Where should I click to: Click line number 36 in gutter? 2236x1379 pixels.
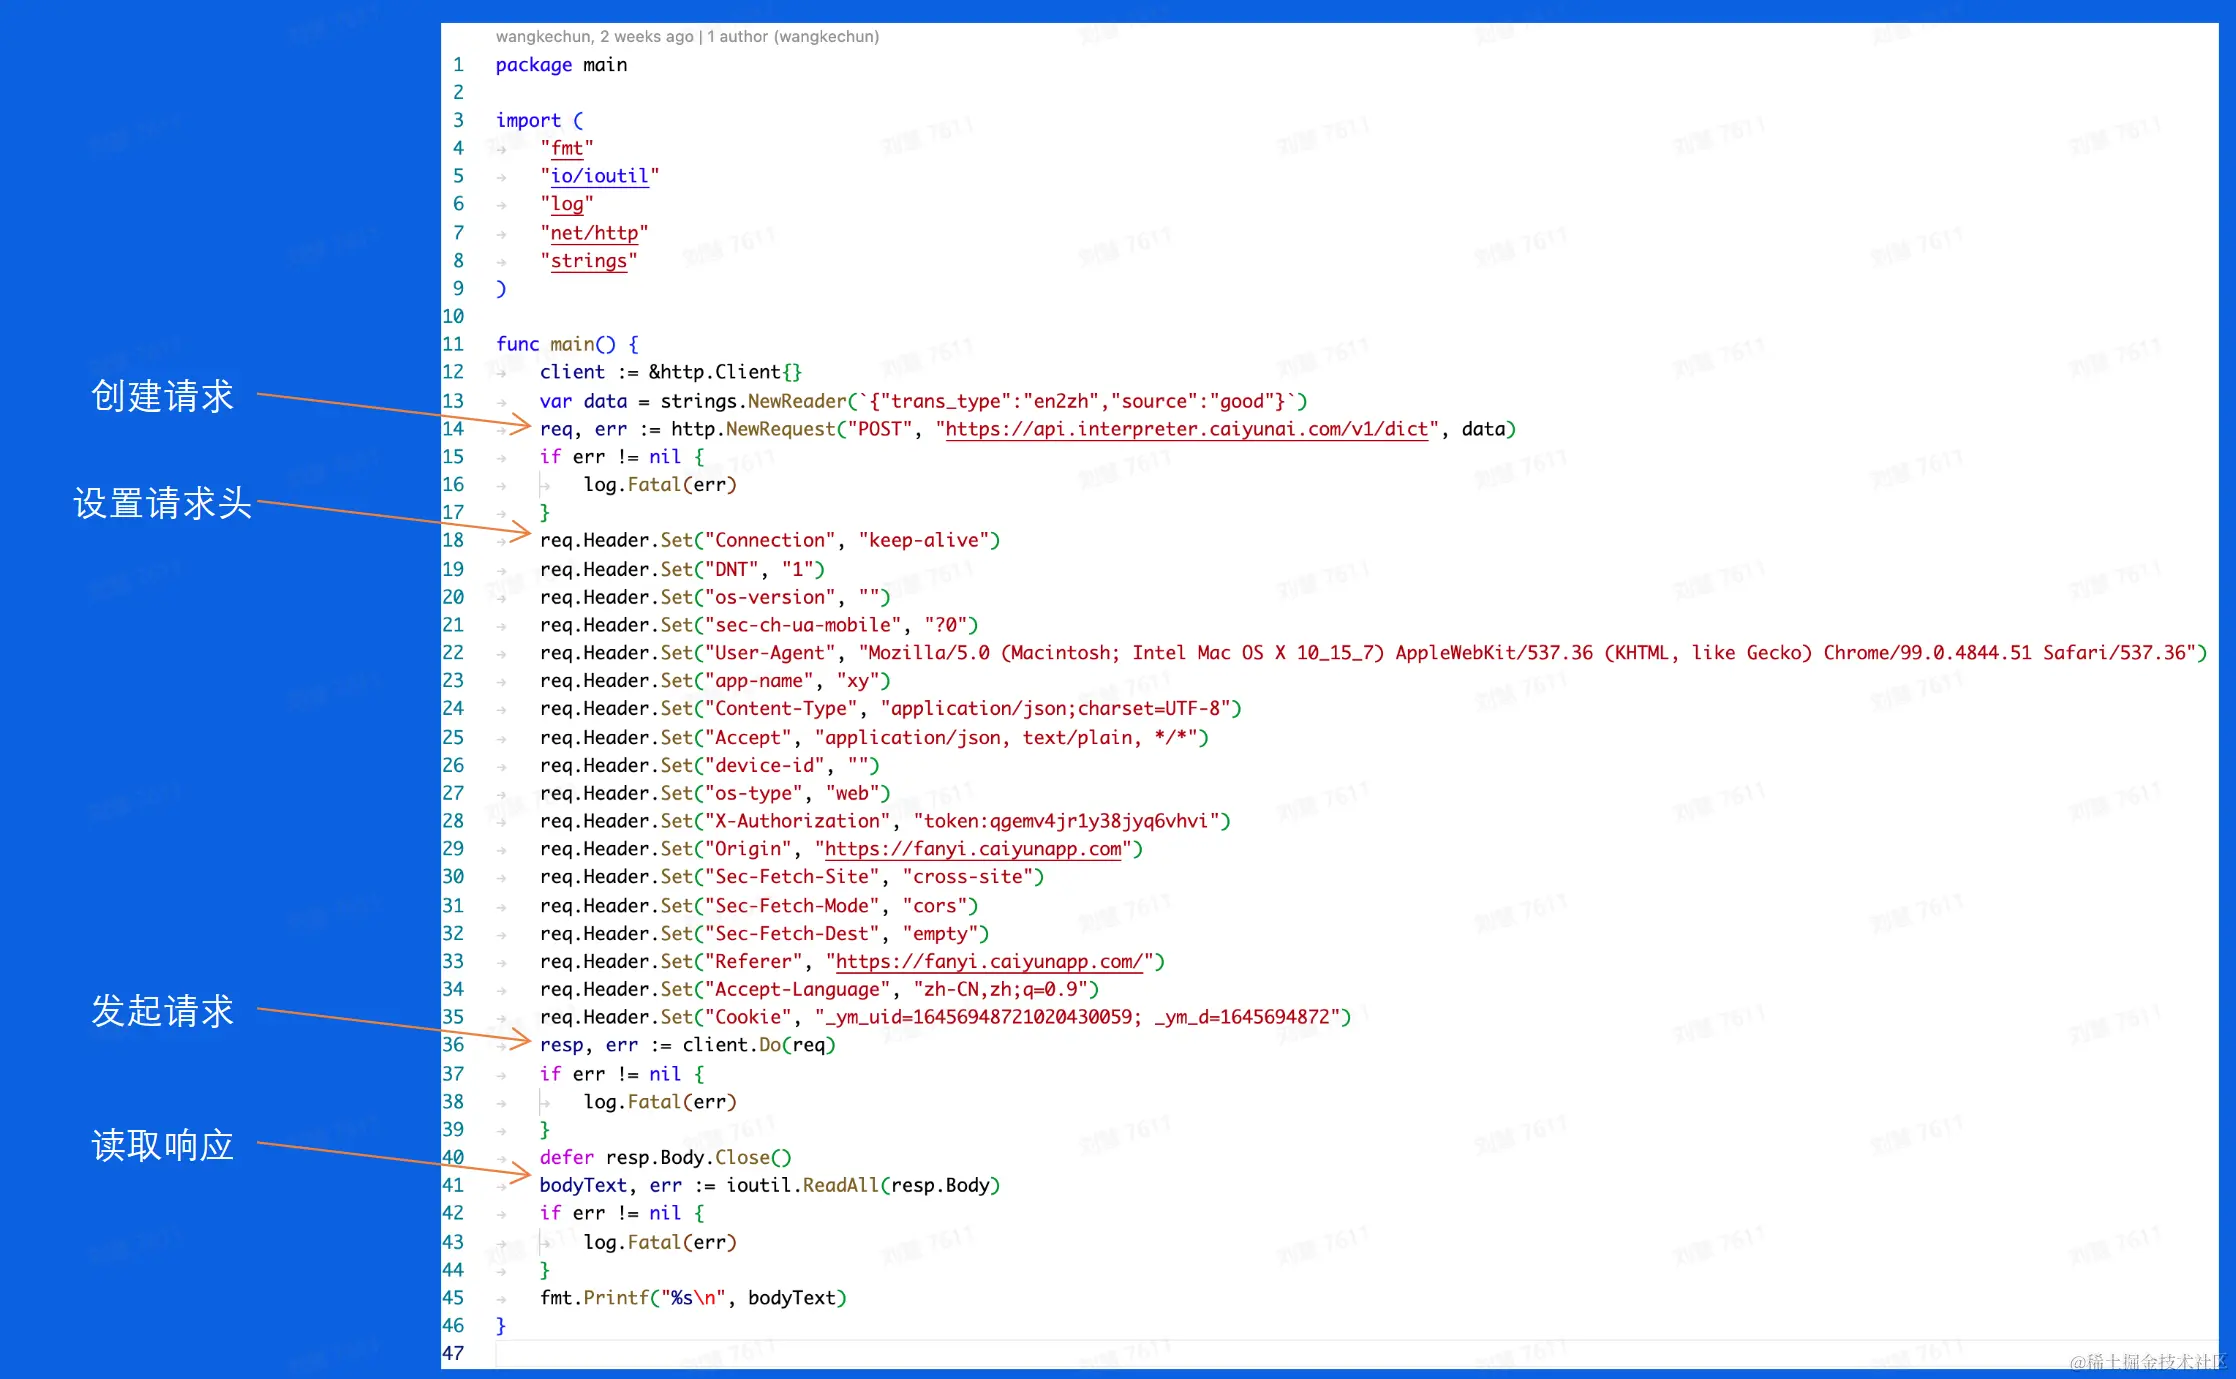pos(453,1045)
